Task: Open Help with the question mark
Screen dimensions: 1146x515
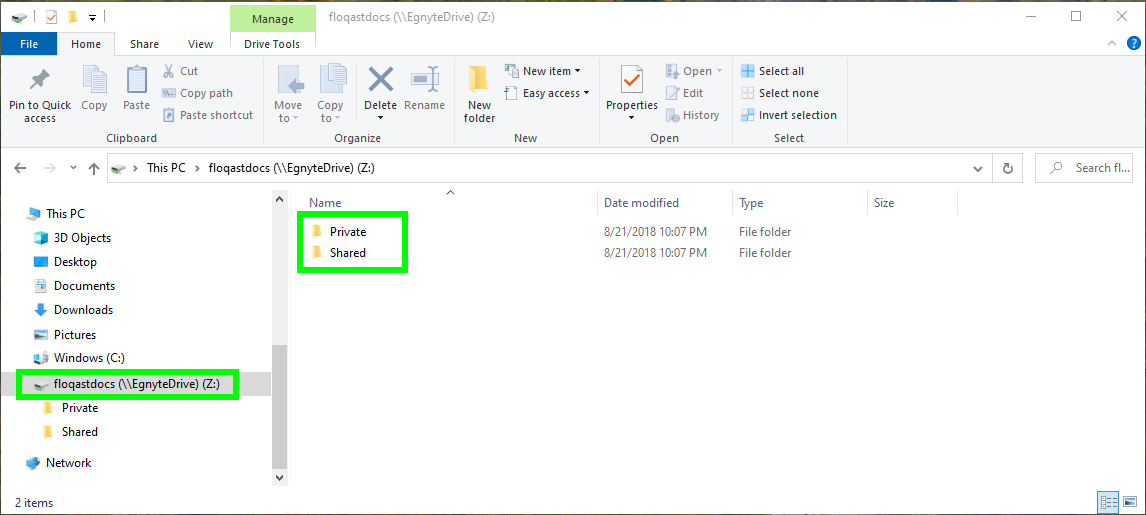Action: point(1133,44)
